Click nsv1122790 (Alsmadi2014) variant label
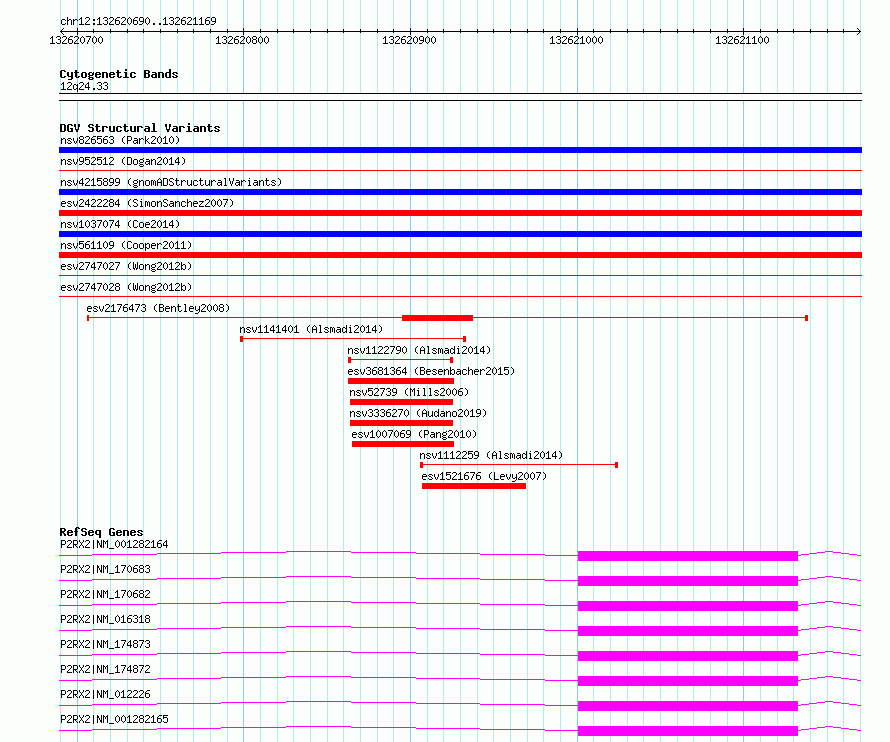 coord(419,350)
